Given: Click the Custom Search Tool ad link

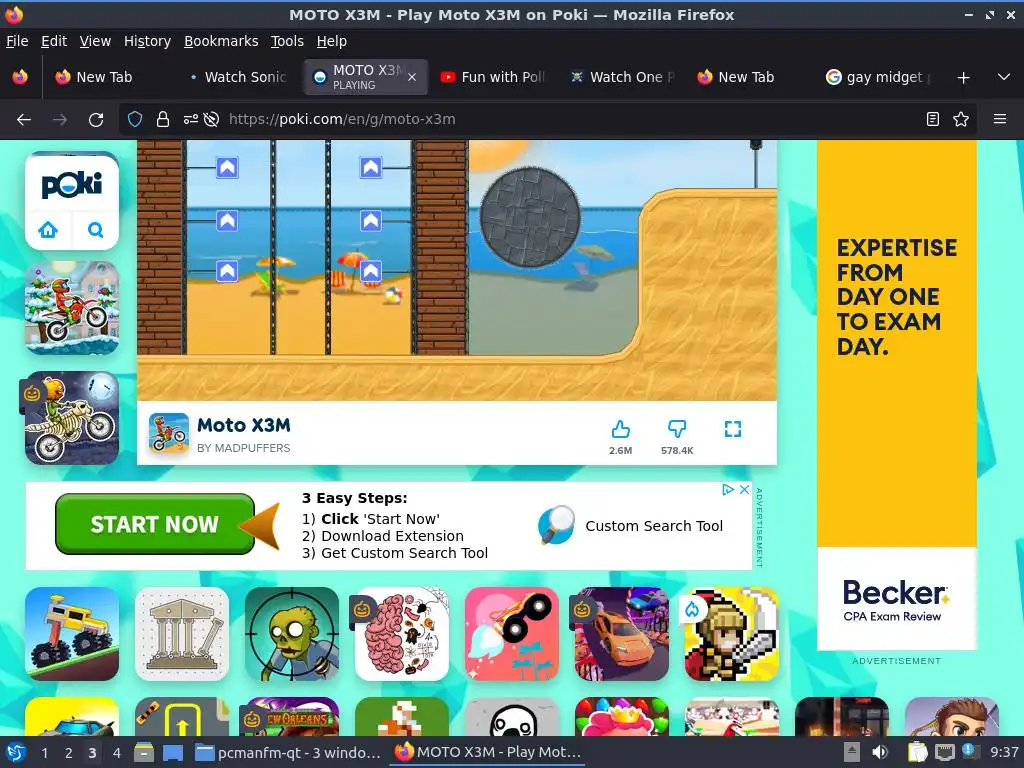Looking at the screenshot, I should click(x=654, y=526).
